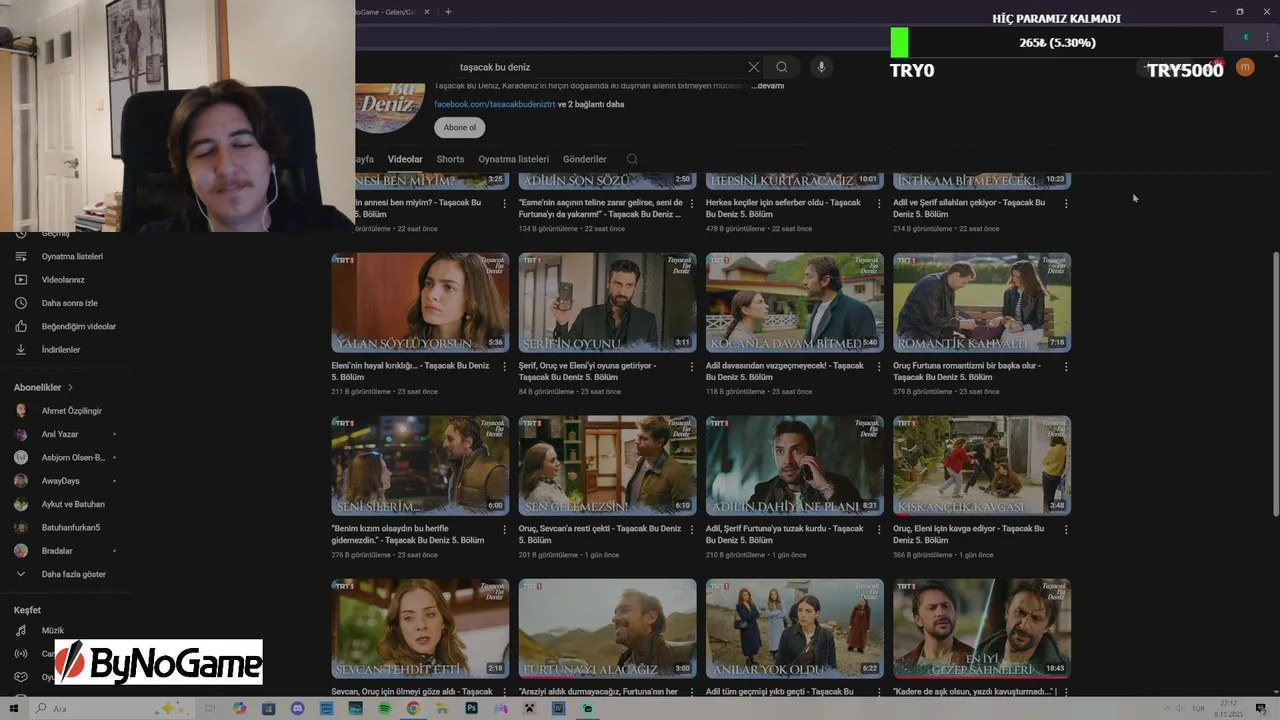Open the orange profile avatar menu
The width and height of the screenshot is (1280, 720).
[x=1245, y=67]
